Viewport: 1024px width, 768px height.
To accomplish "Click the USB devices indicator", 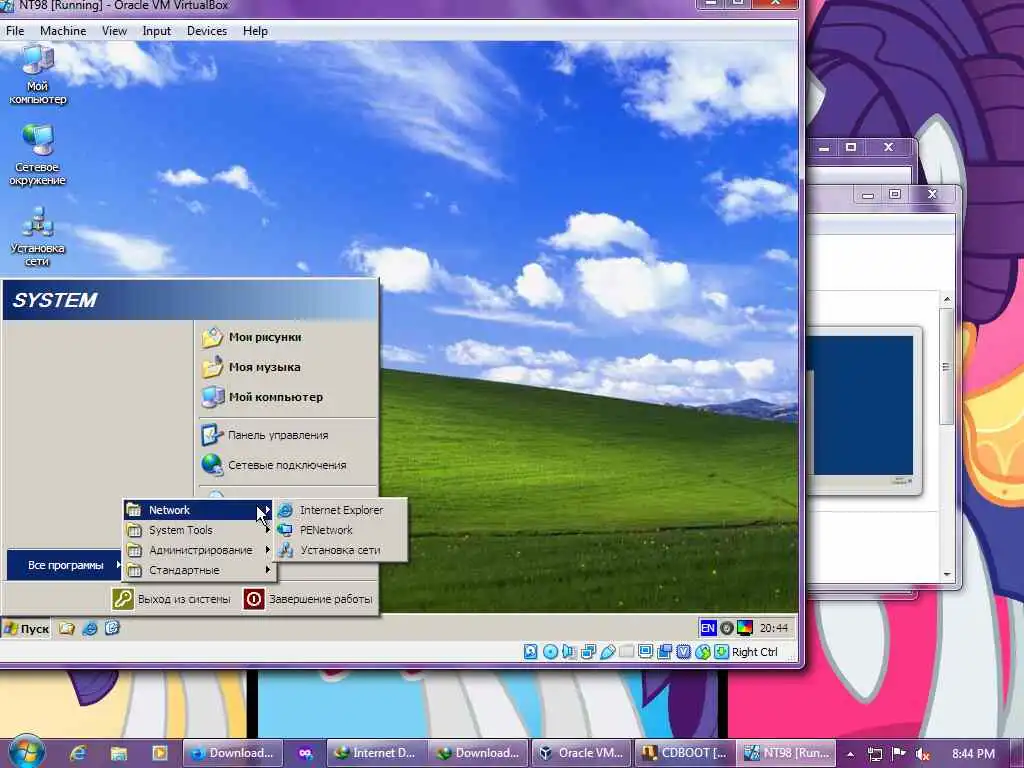I will coord(607,652).
